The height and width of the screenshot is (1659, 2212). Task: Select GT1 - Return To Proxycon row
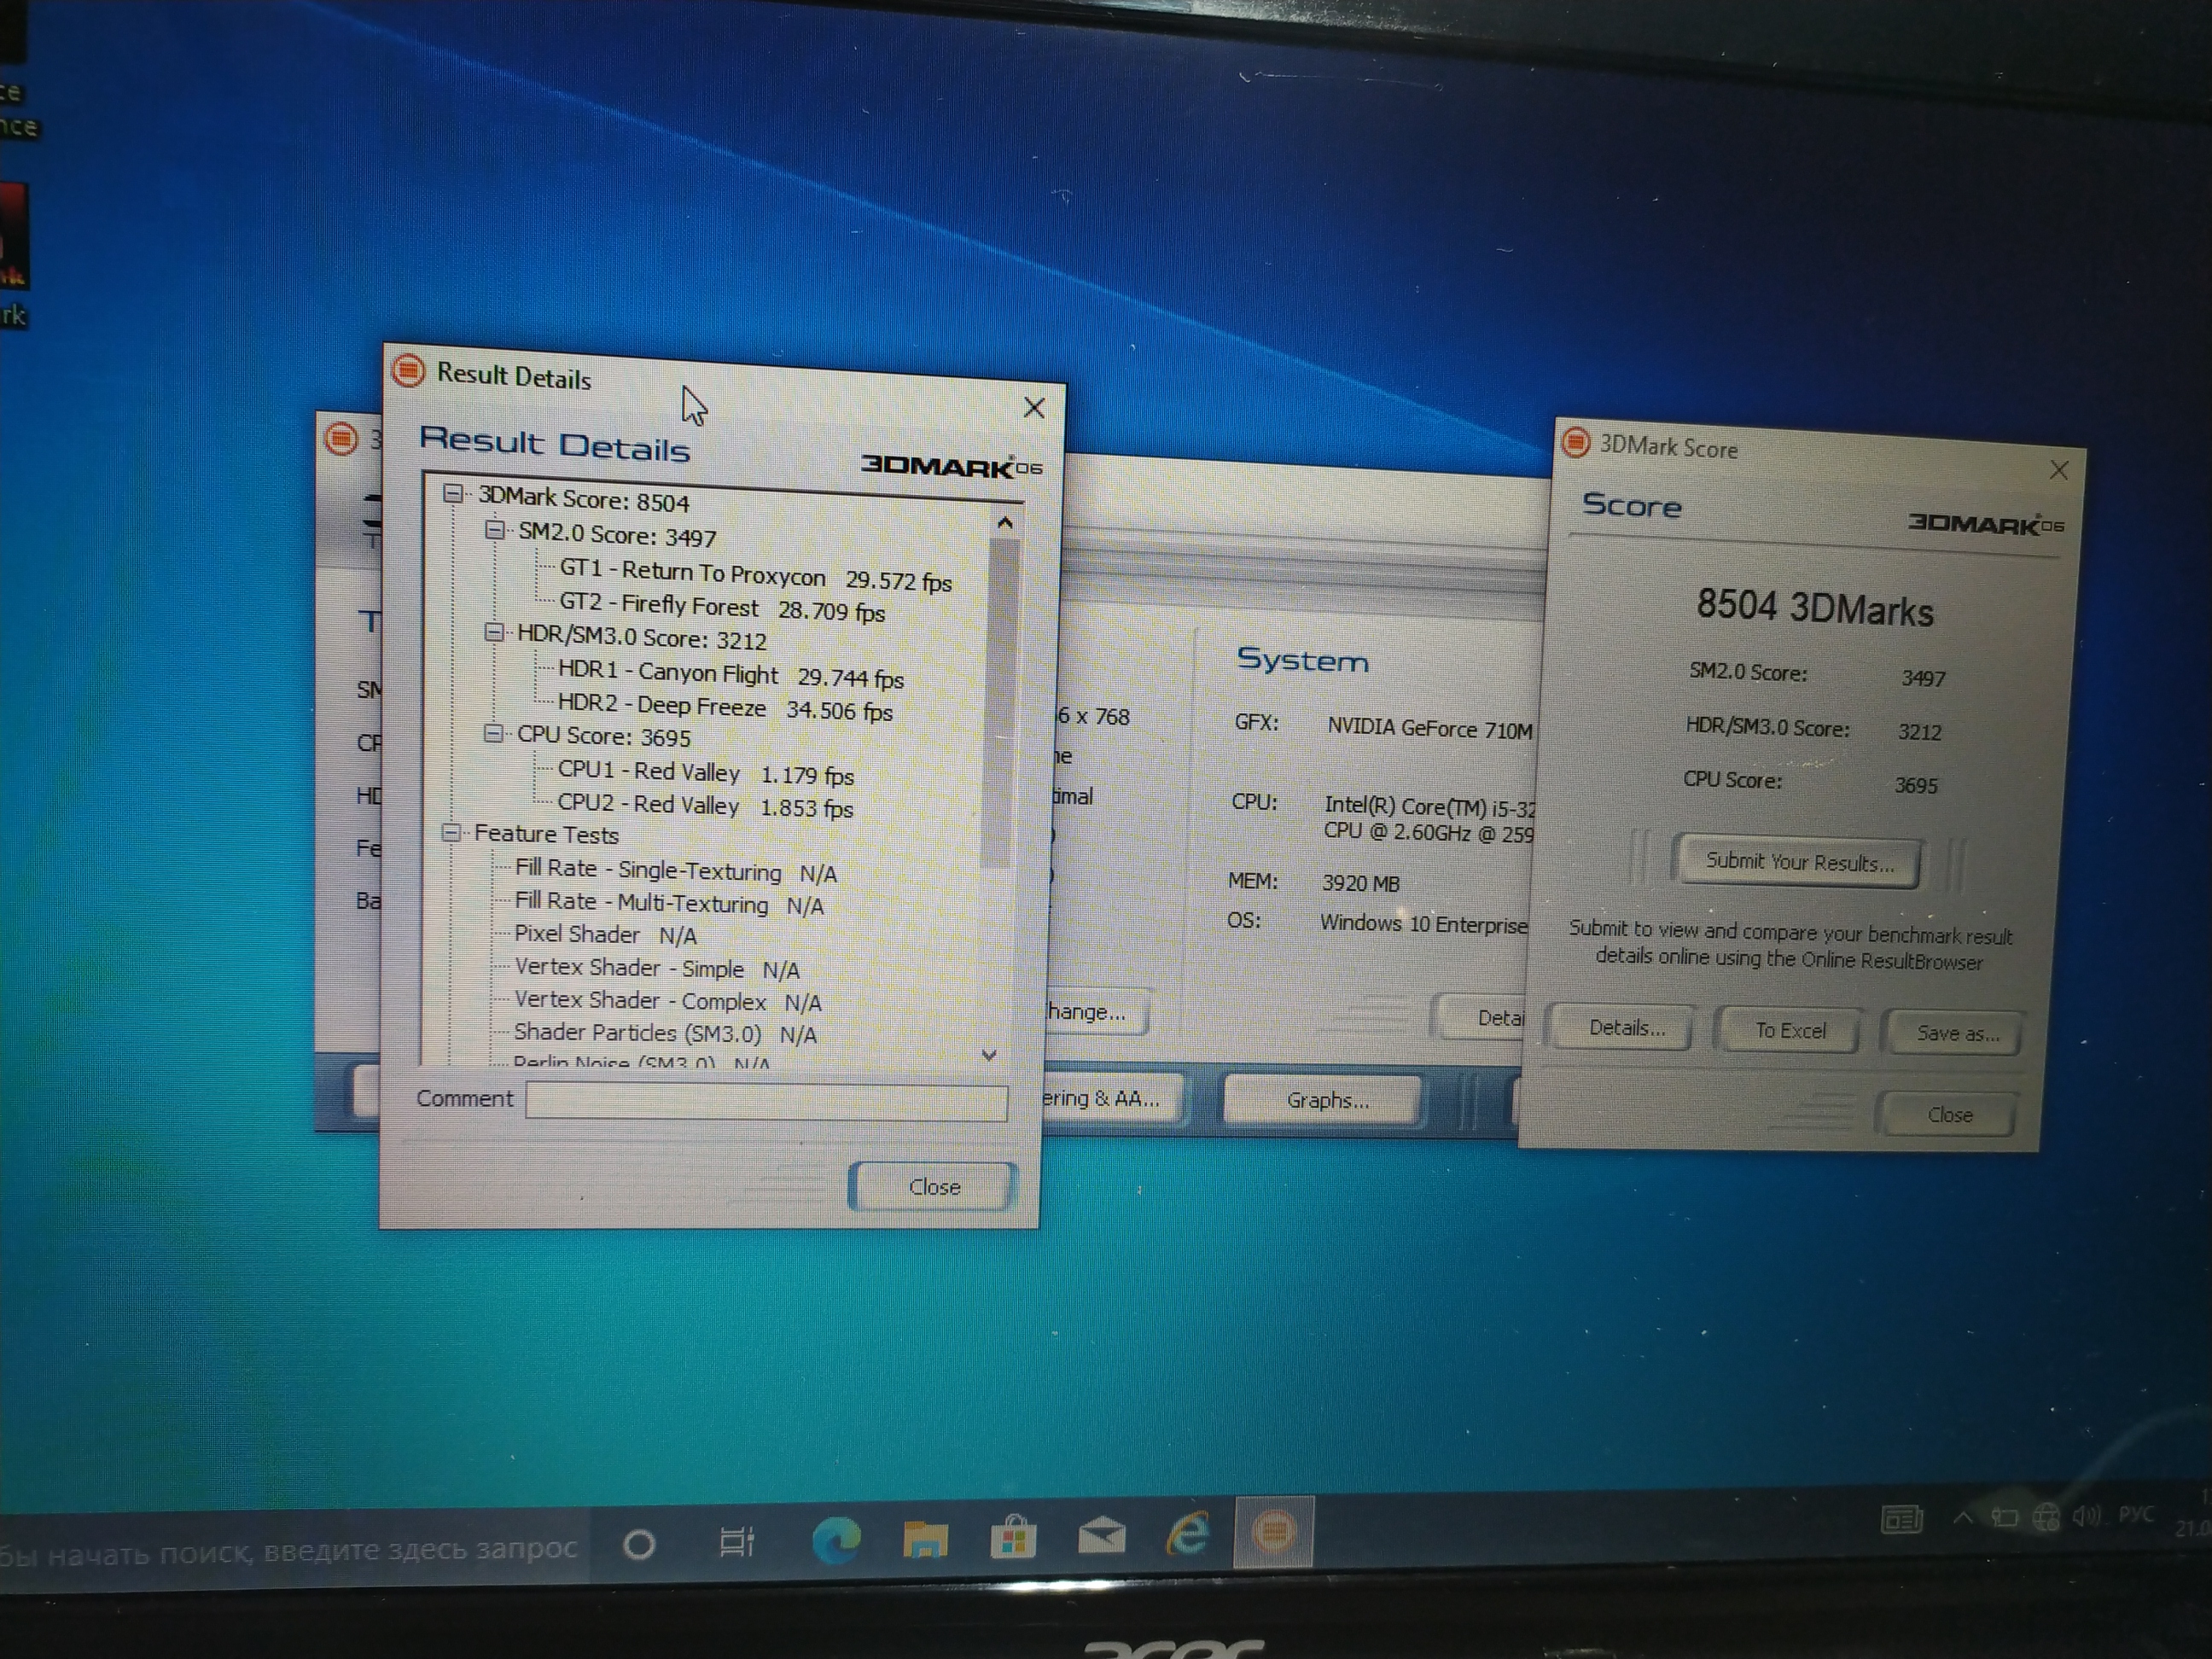[x=755, y=575]
